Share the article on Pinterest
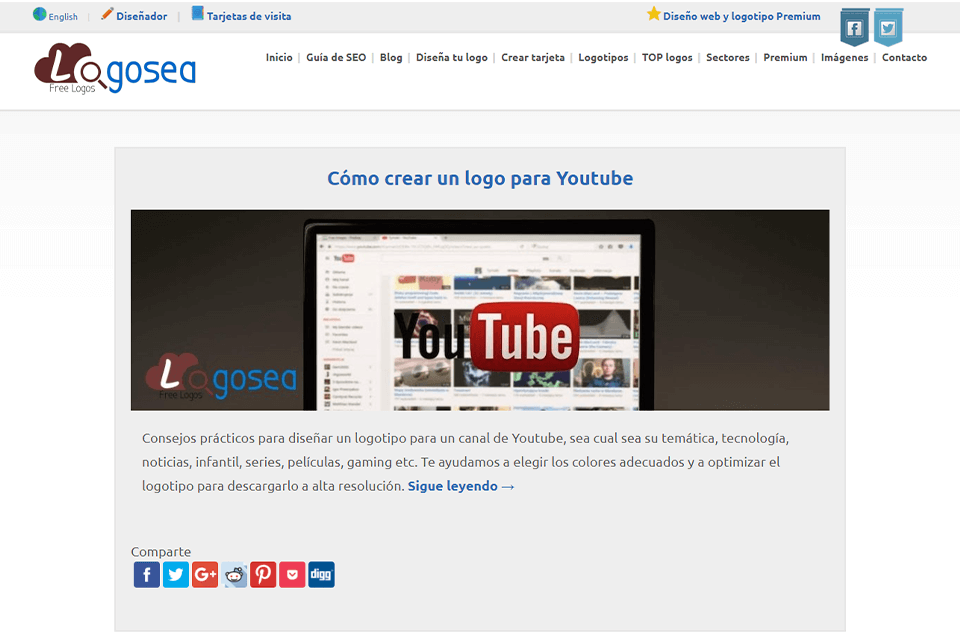Viewport: 960px width, 640px height. point(263,574)
